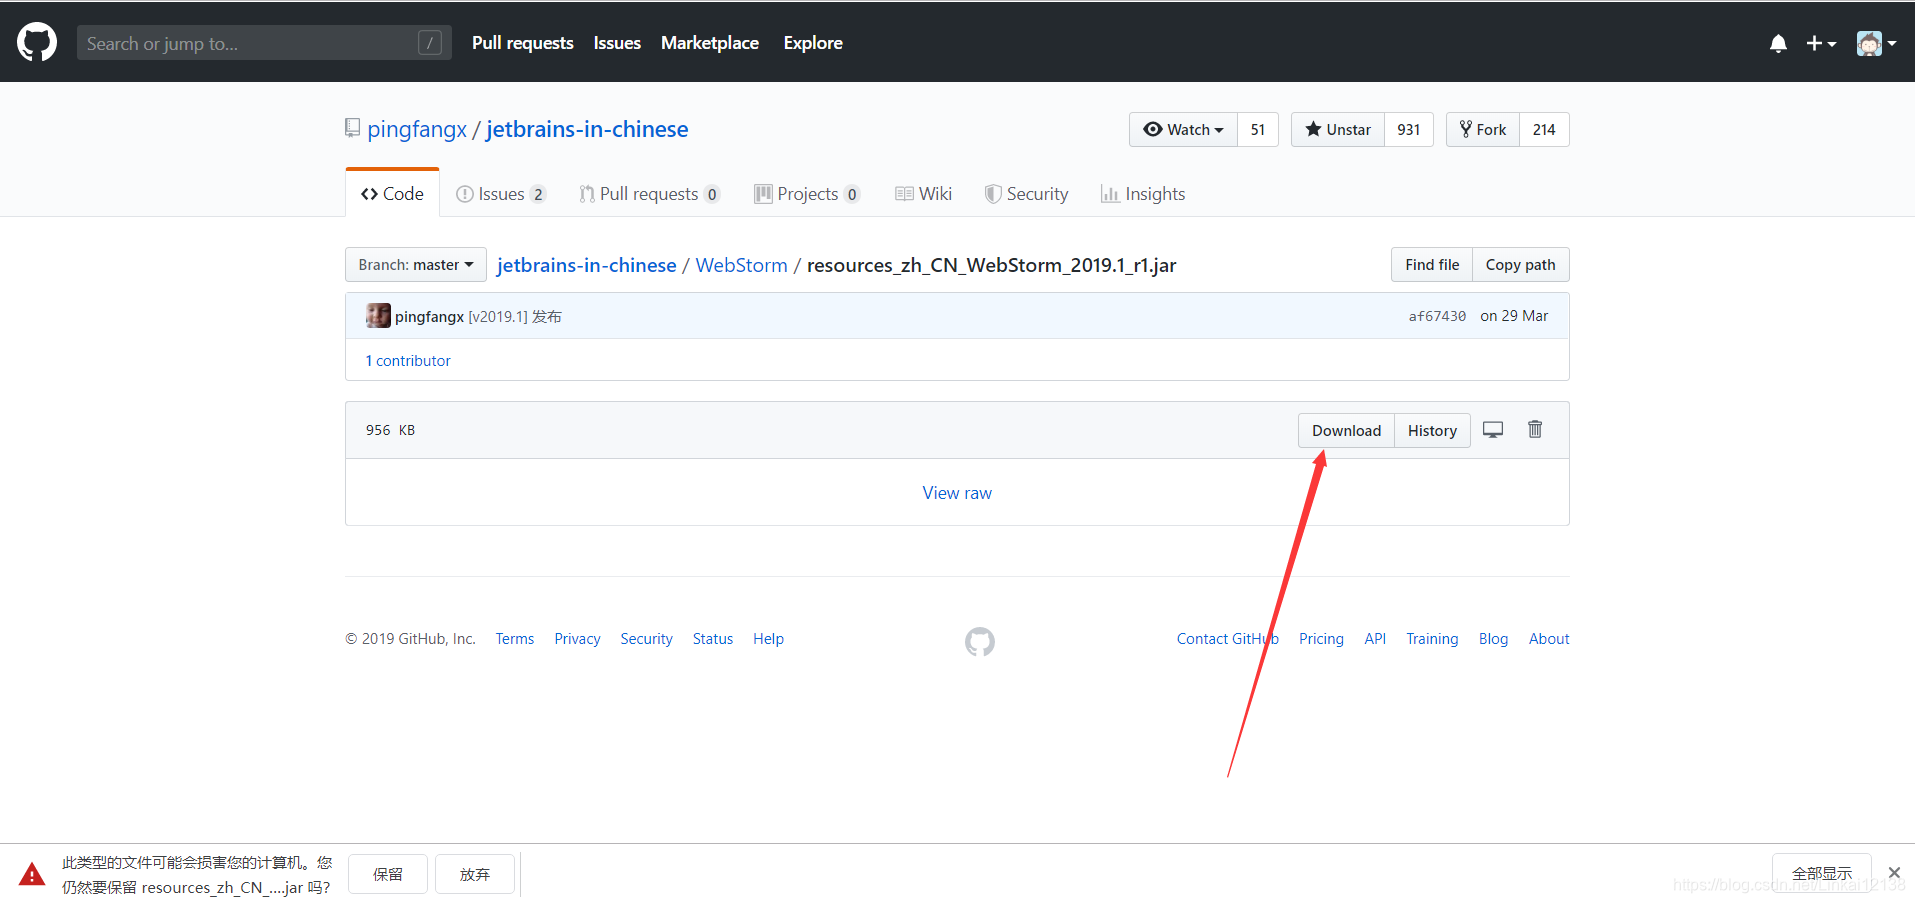Close the browser download bar
Viewport: 1915px width, 903px height.
coord(1894,873)
